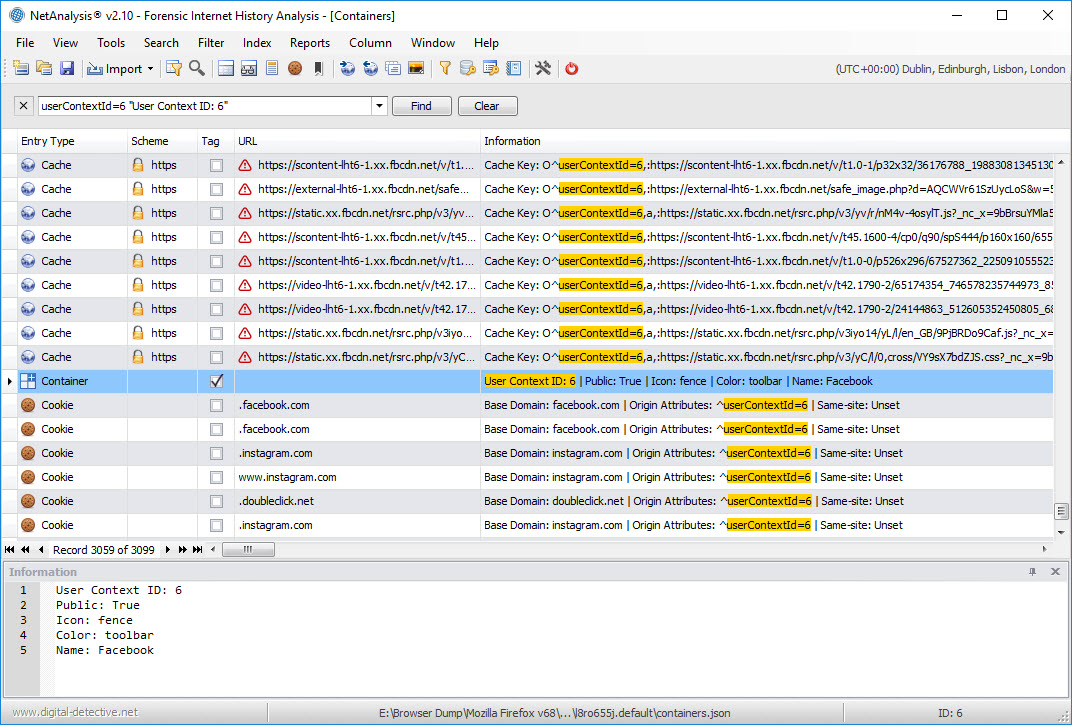Close the search bar with X button
1072x725 pixels.
[x=23, y=106]
